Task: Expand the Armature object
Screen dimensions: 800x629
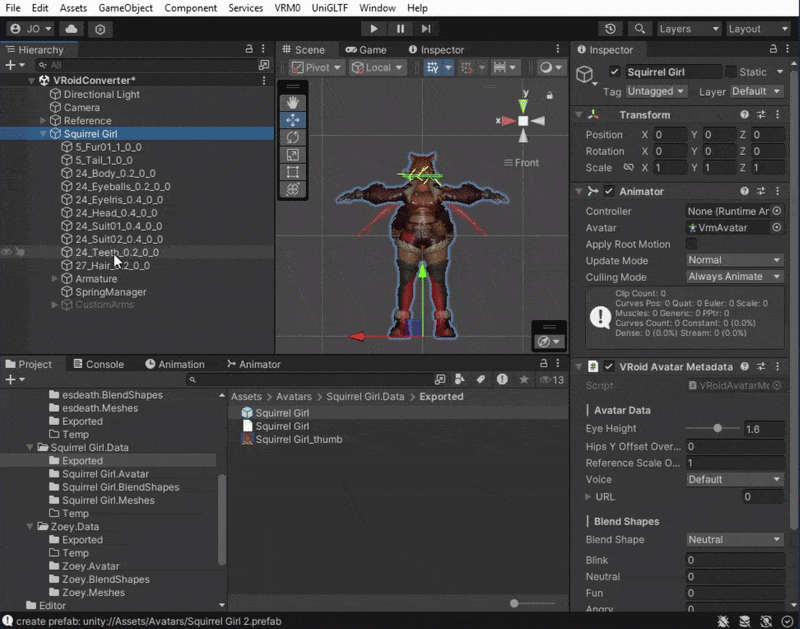Action: click(x=55, y=279)
